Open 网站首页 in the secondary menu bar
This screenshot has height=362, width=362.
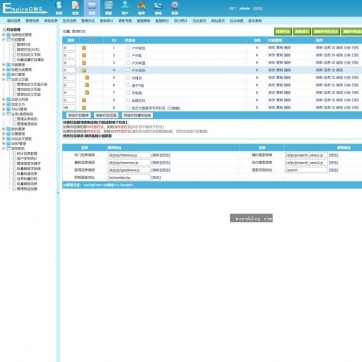tap(218, 21)
